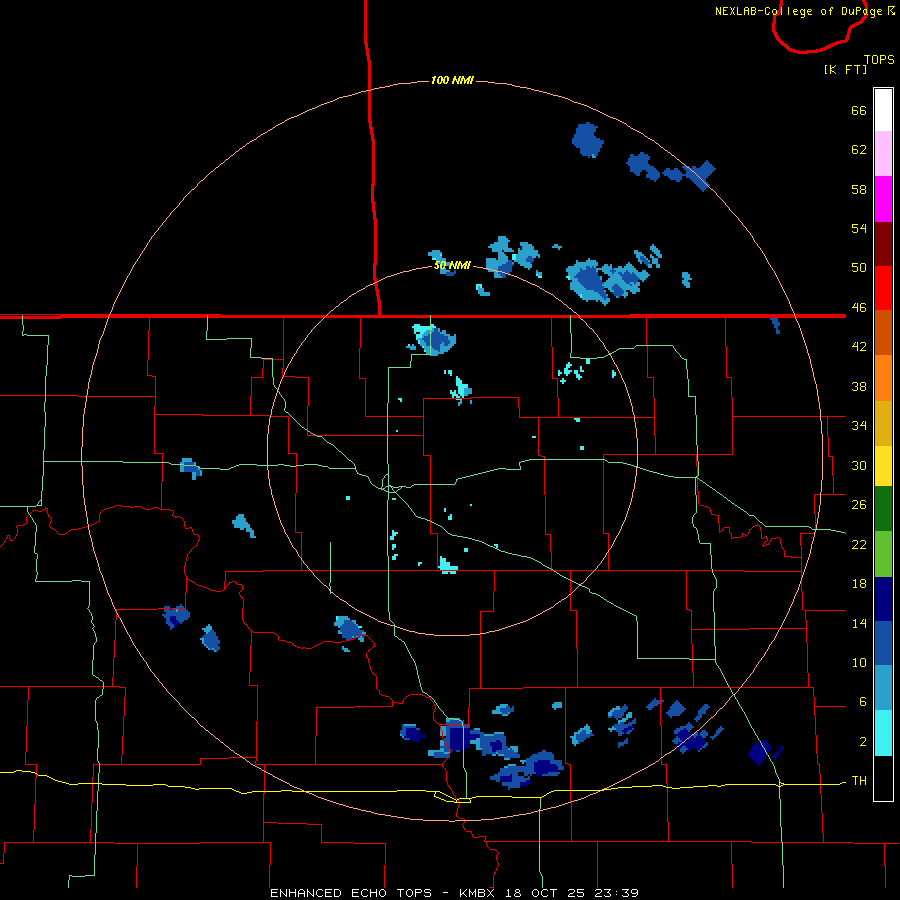The image size is (900, 900).
Task: Click the bright red legend swatch
Action: [883, 288]
